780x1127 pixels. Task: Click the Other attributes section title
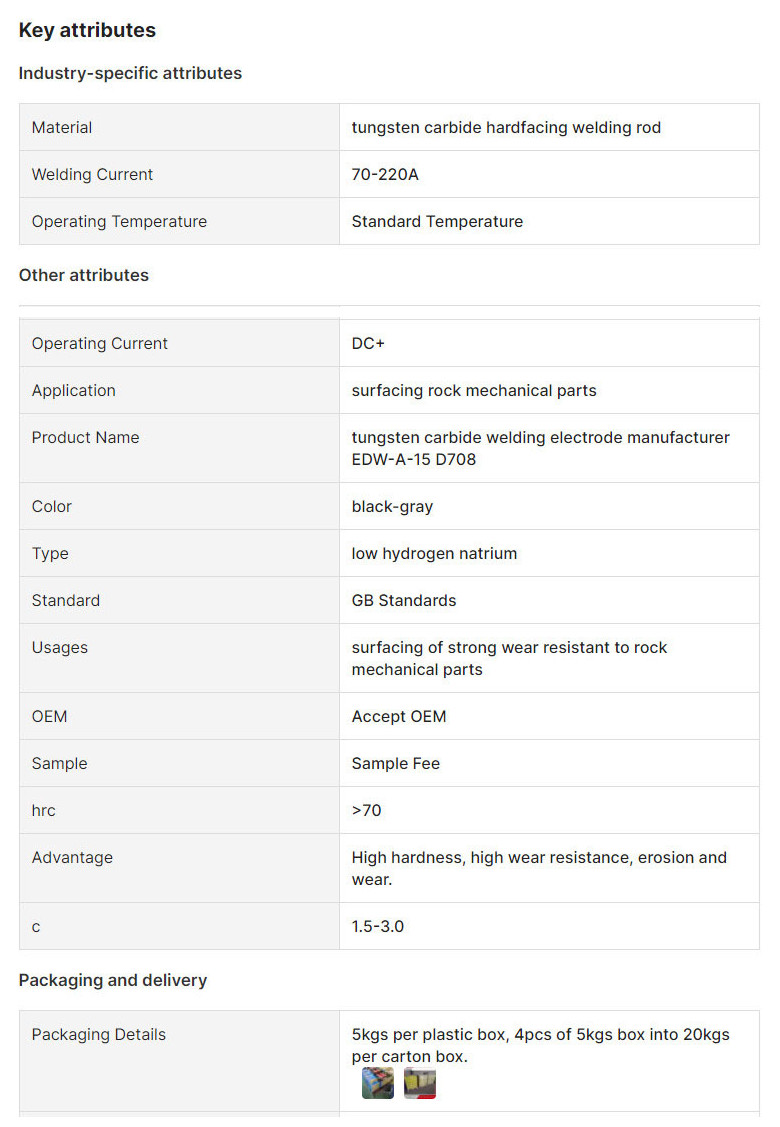coord(84,275)
